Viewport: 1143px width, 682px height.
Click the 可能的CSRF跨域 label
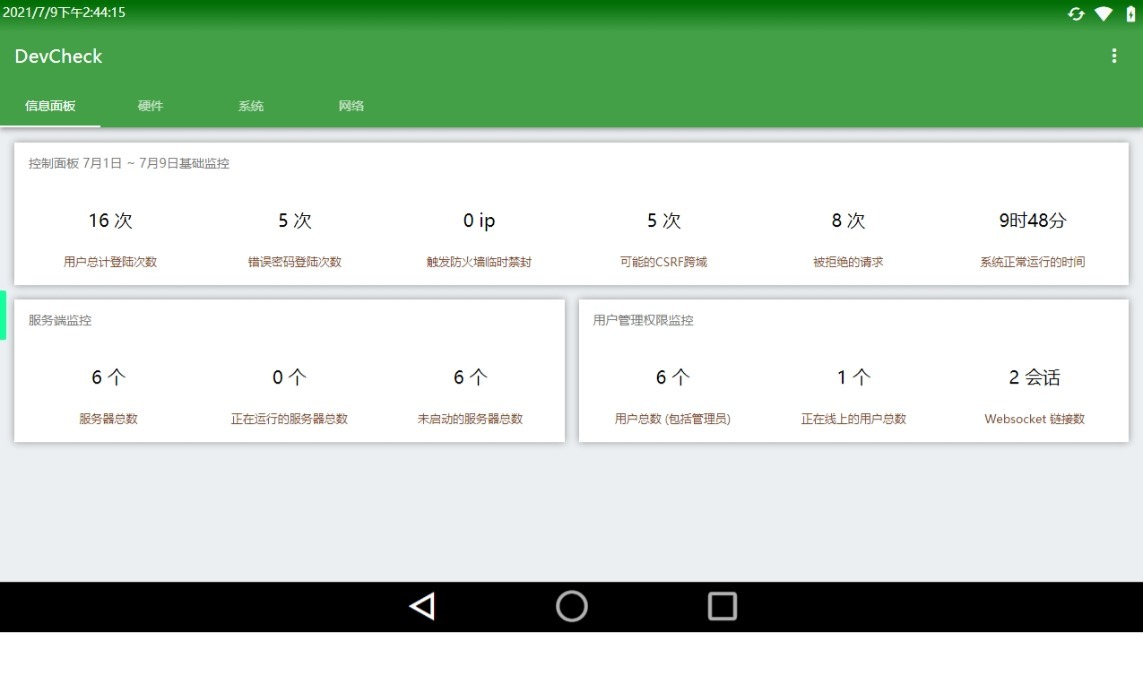663,262
